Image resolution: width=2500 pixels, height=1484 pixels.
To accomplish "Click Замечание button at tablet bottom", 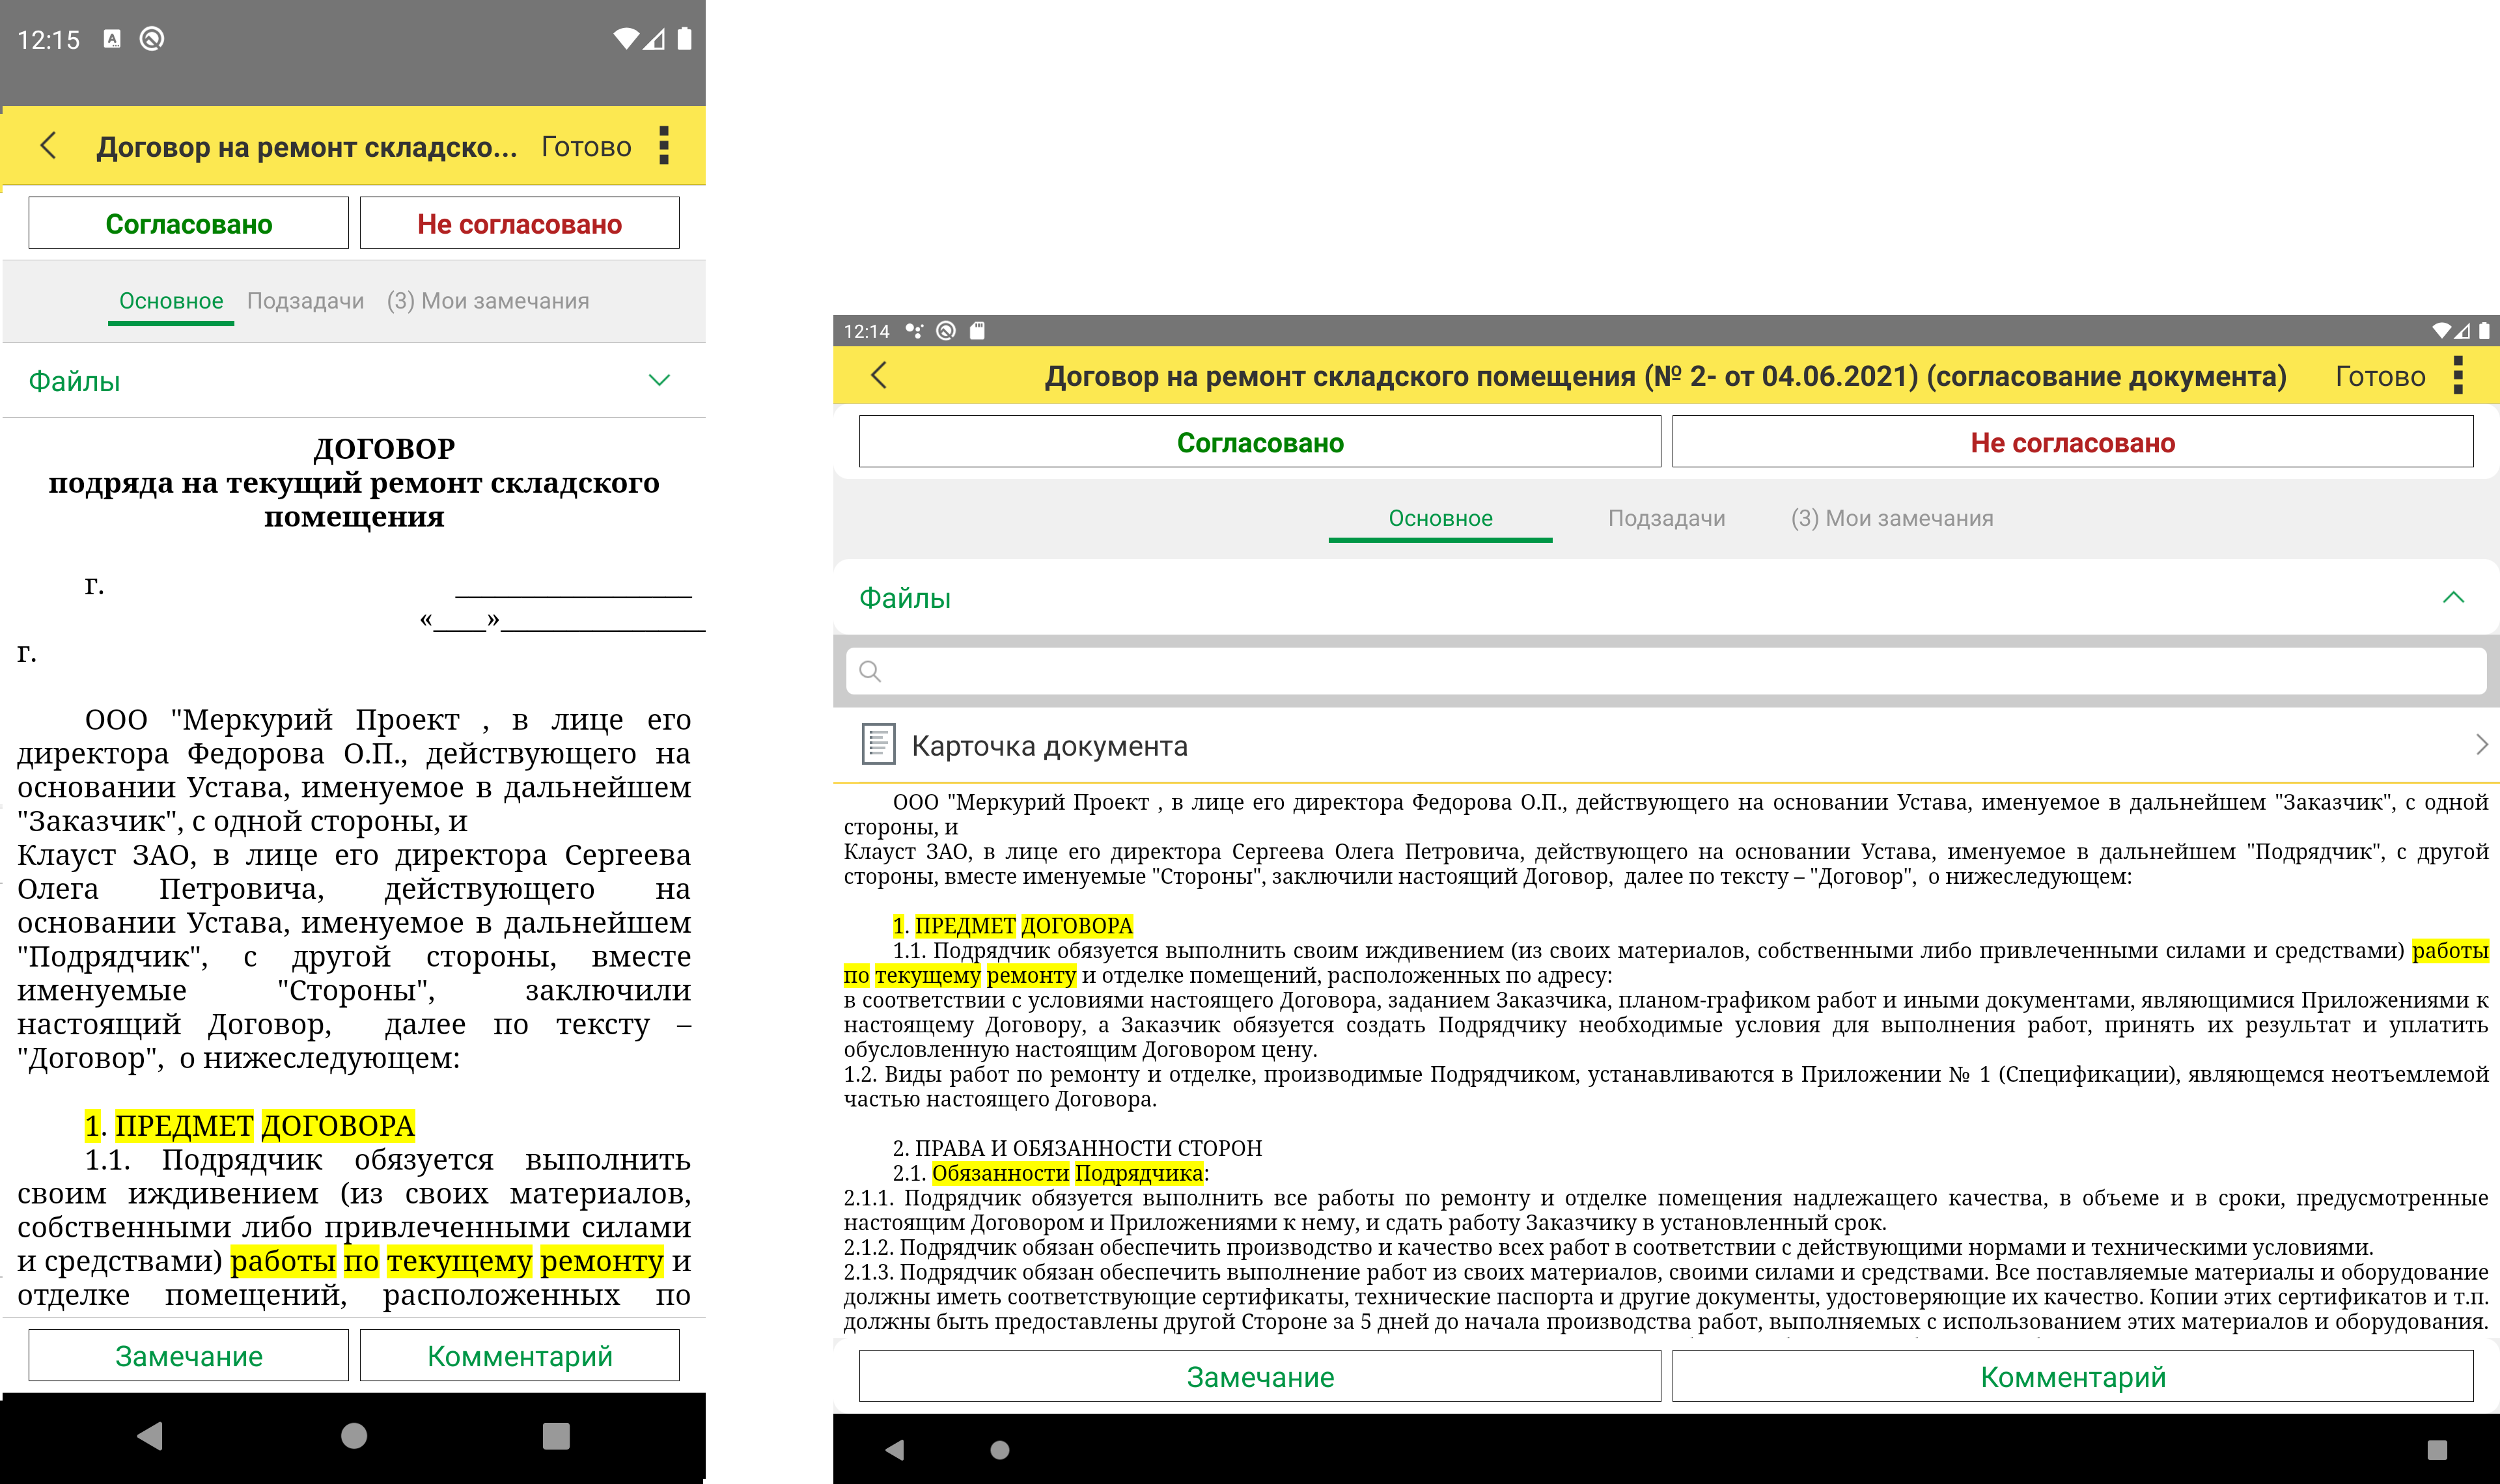I will tap(1259, 1377).
